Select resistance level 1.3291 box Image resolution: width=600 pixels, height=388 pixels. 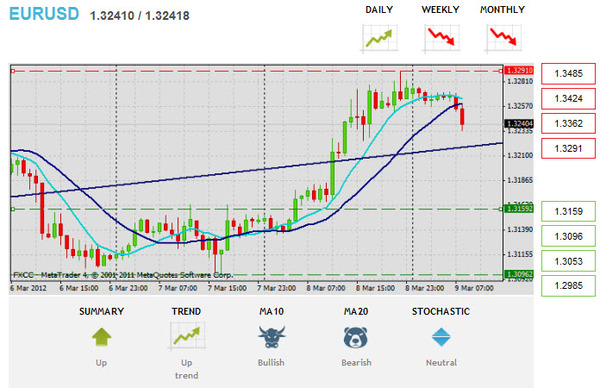click(x=568, y=148)
